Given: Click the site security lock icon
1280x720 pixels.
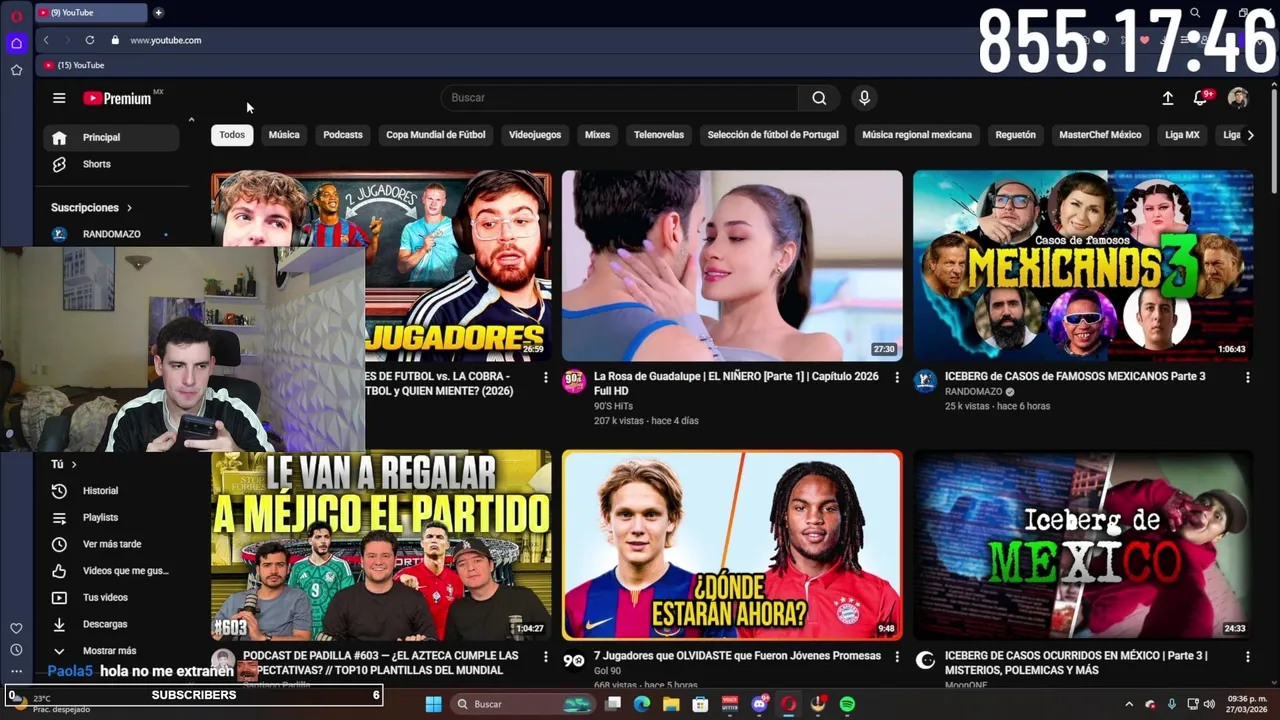Looking at the screenshot, I should [x=115, y=40].
